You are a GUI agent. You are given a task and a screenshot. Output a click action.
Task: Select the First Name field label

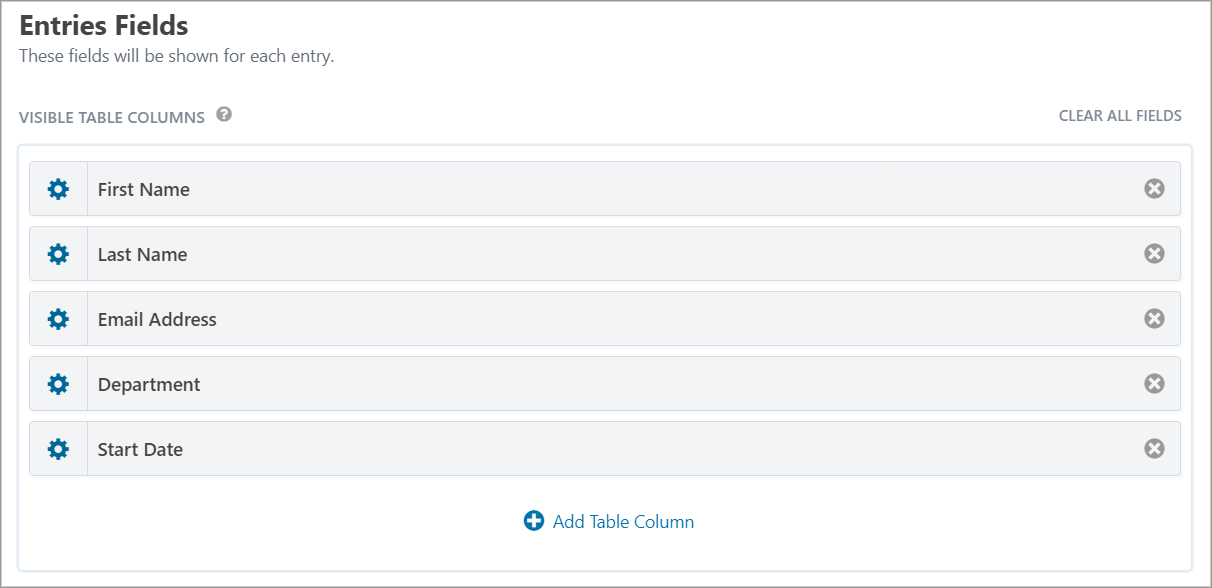(144, 190)
